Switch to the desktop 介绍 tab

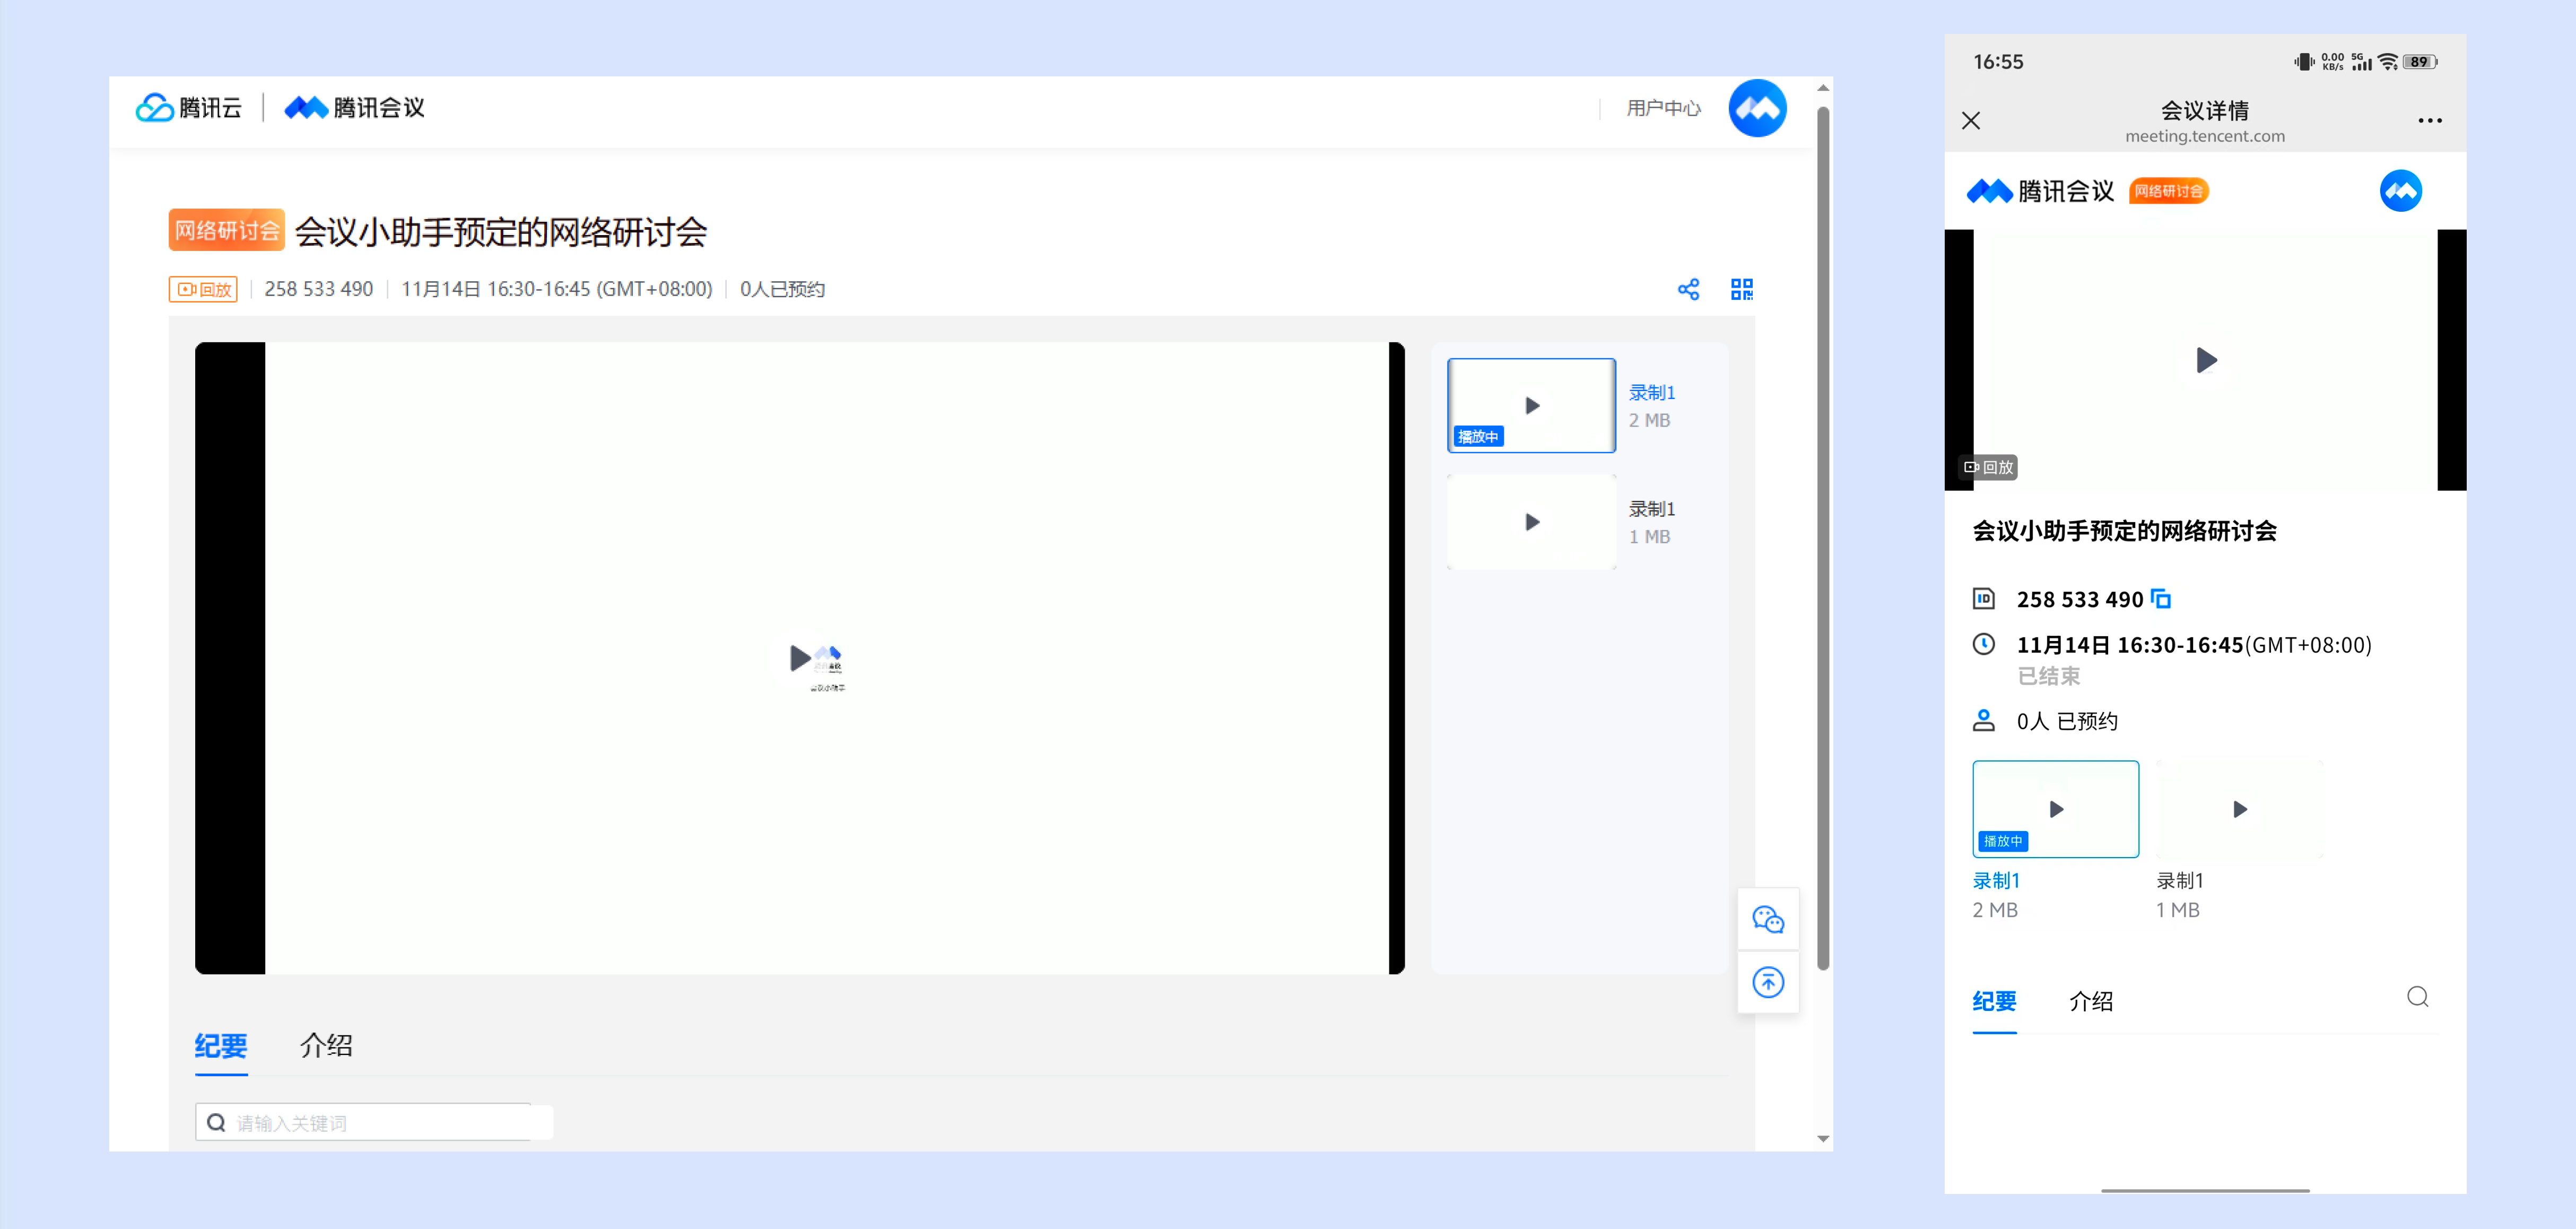click(326, 1046)
